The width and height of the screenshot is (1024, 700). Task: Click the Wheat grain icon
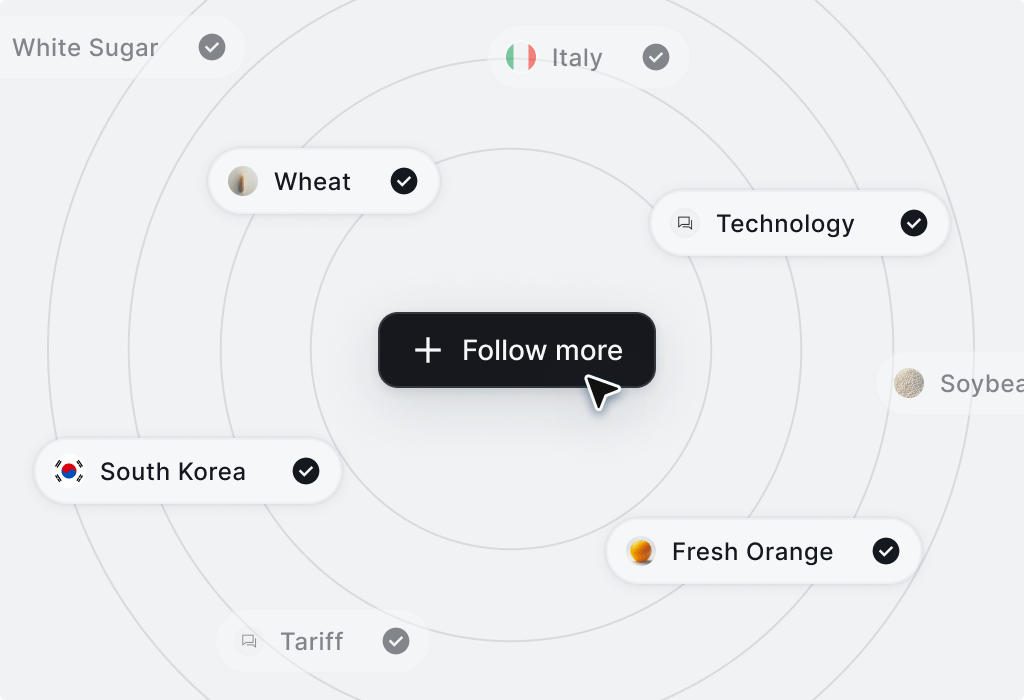(243, 181)
